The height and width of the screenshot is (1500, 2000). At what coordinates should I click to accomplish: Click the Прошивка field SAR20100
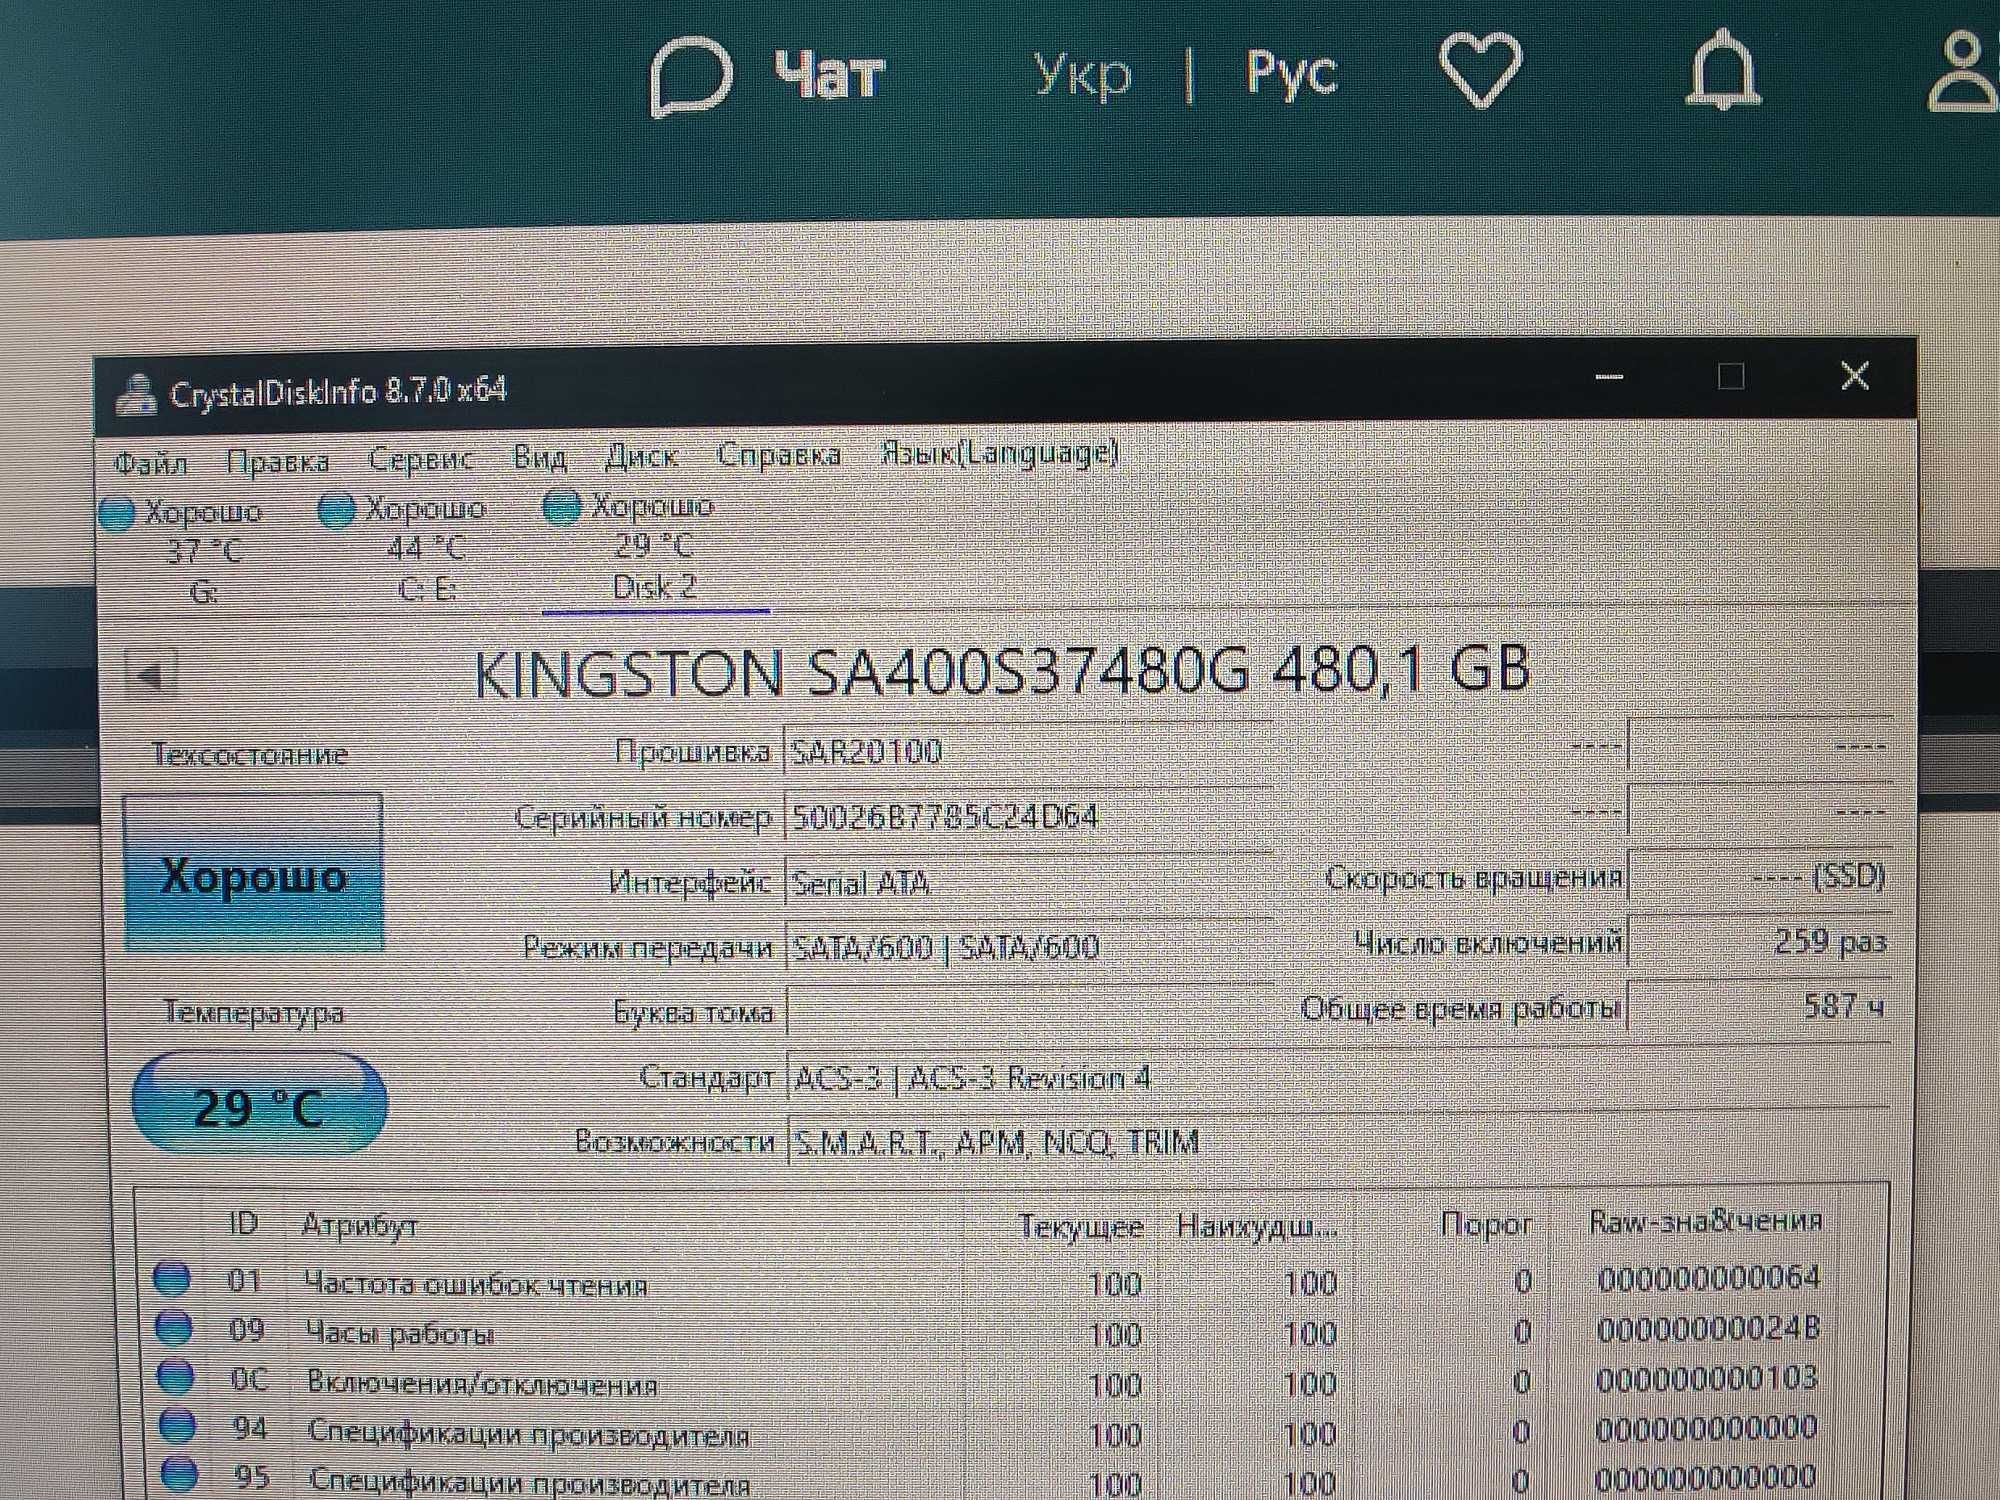pos(1029,750)
